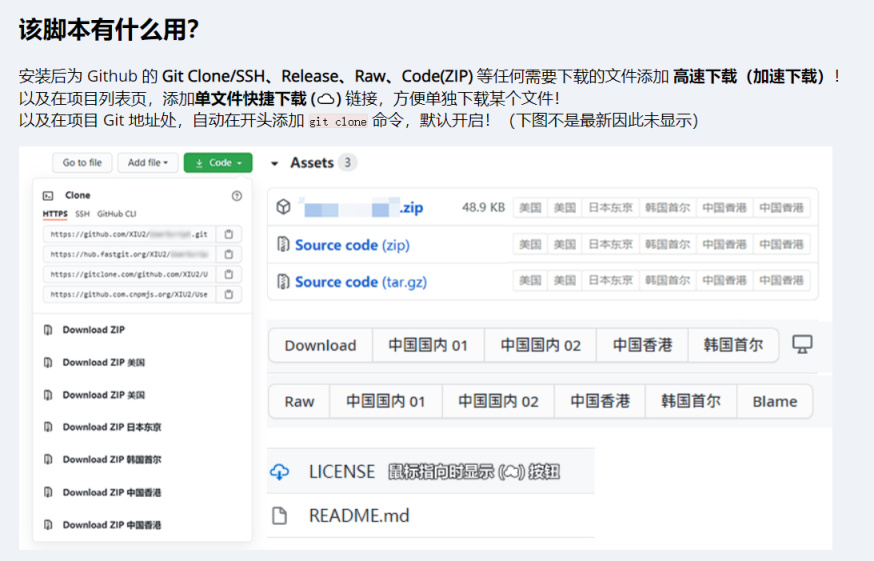Screen dimensions: 874x561
Task: Copy the hub.fastgit.org clone URL
Action: click(x=229, y=254)
